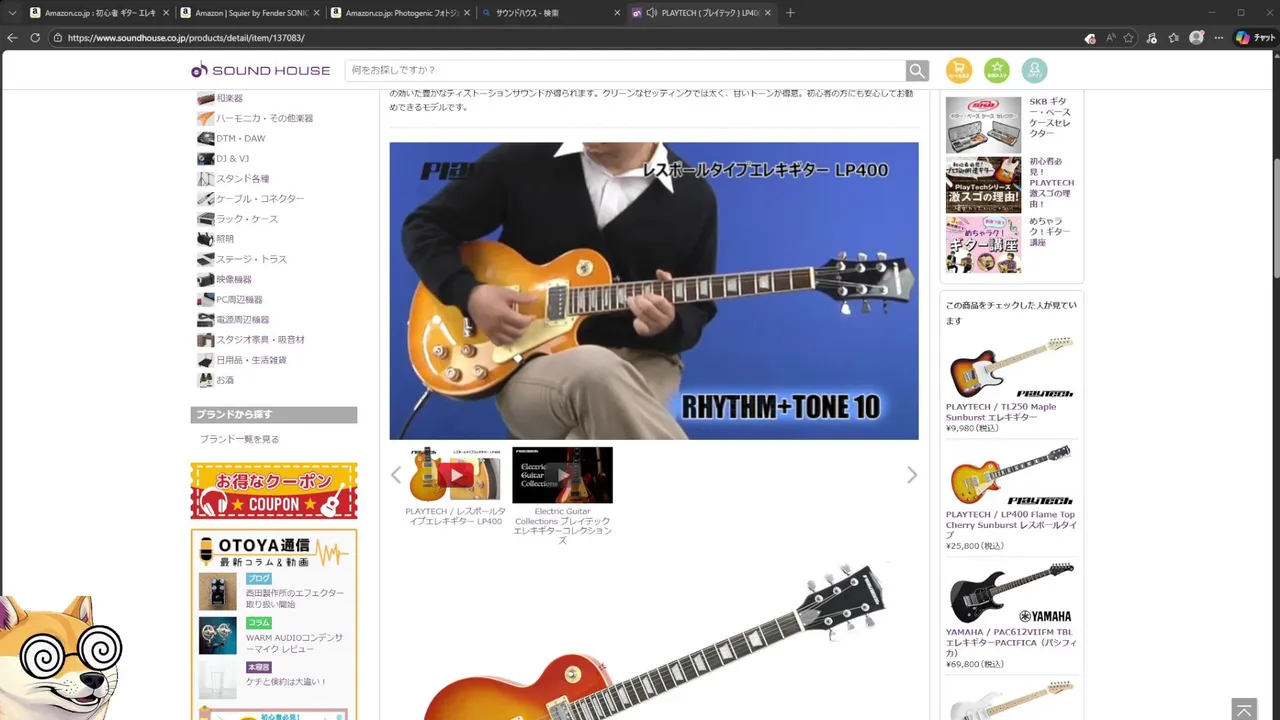Open the green favorites star icon

(x=997, y=71)
